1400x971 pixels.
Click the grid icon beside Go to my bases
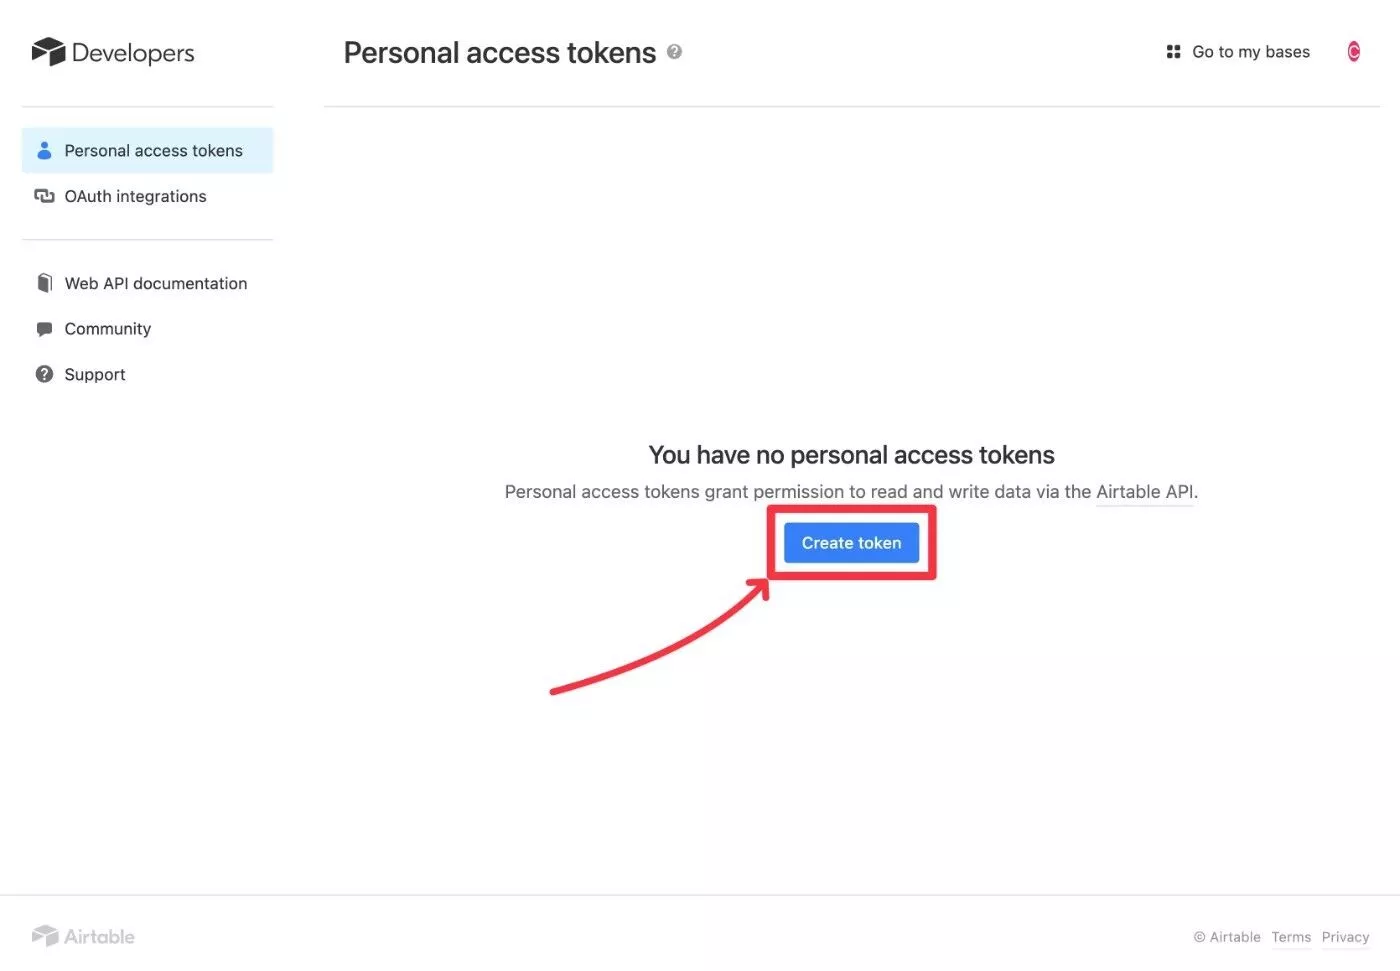pyautogui.click(x=1173, y=52)
